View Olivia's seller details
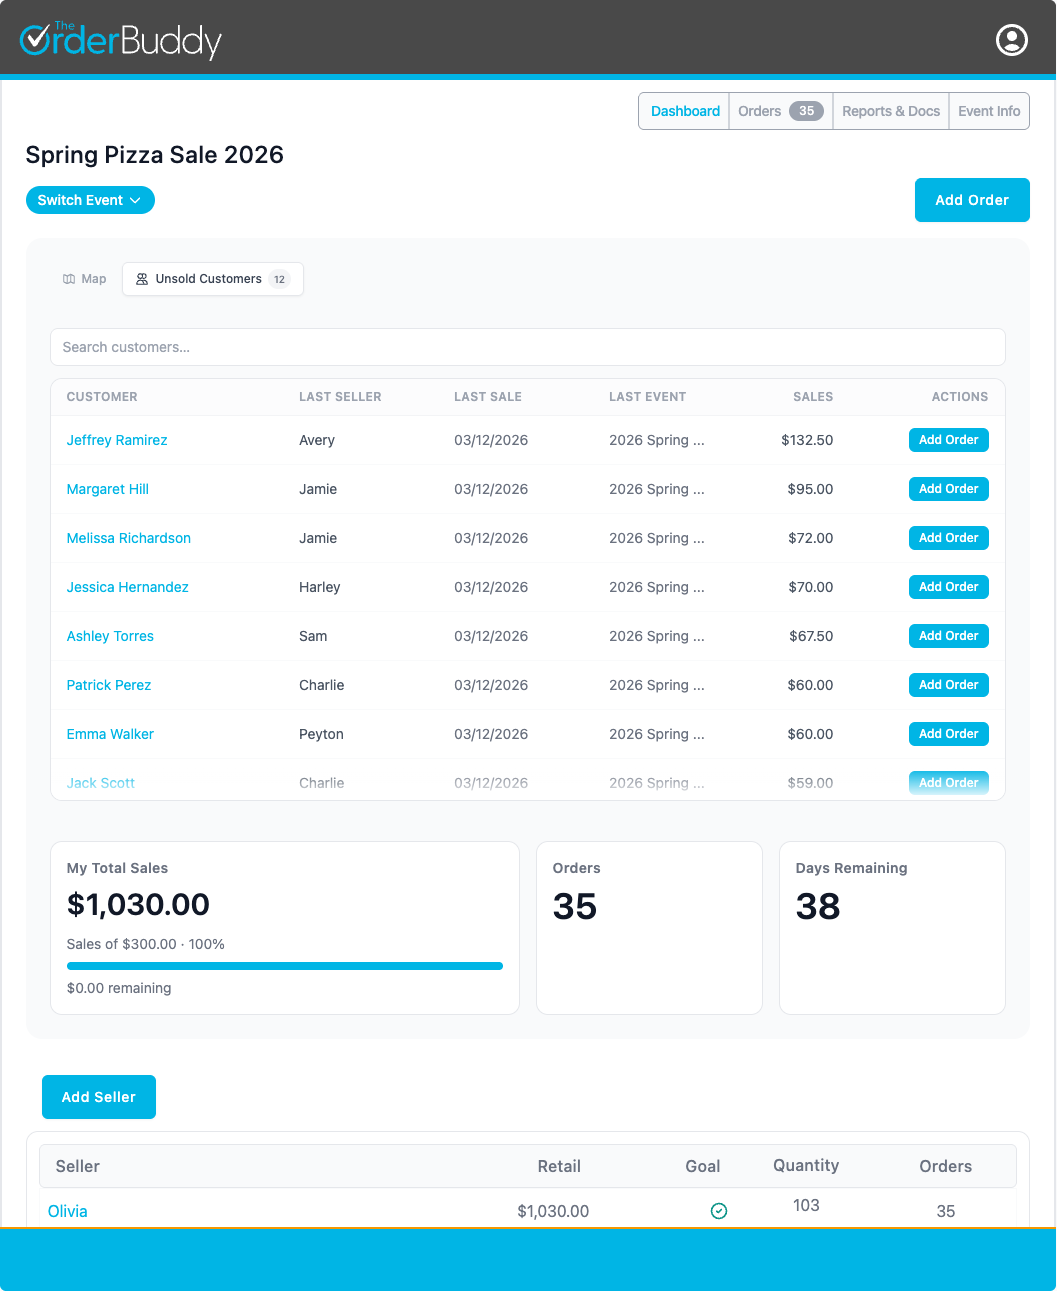1057x1291 pixels. point(67,1211)
